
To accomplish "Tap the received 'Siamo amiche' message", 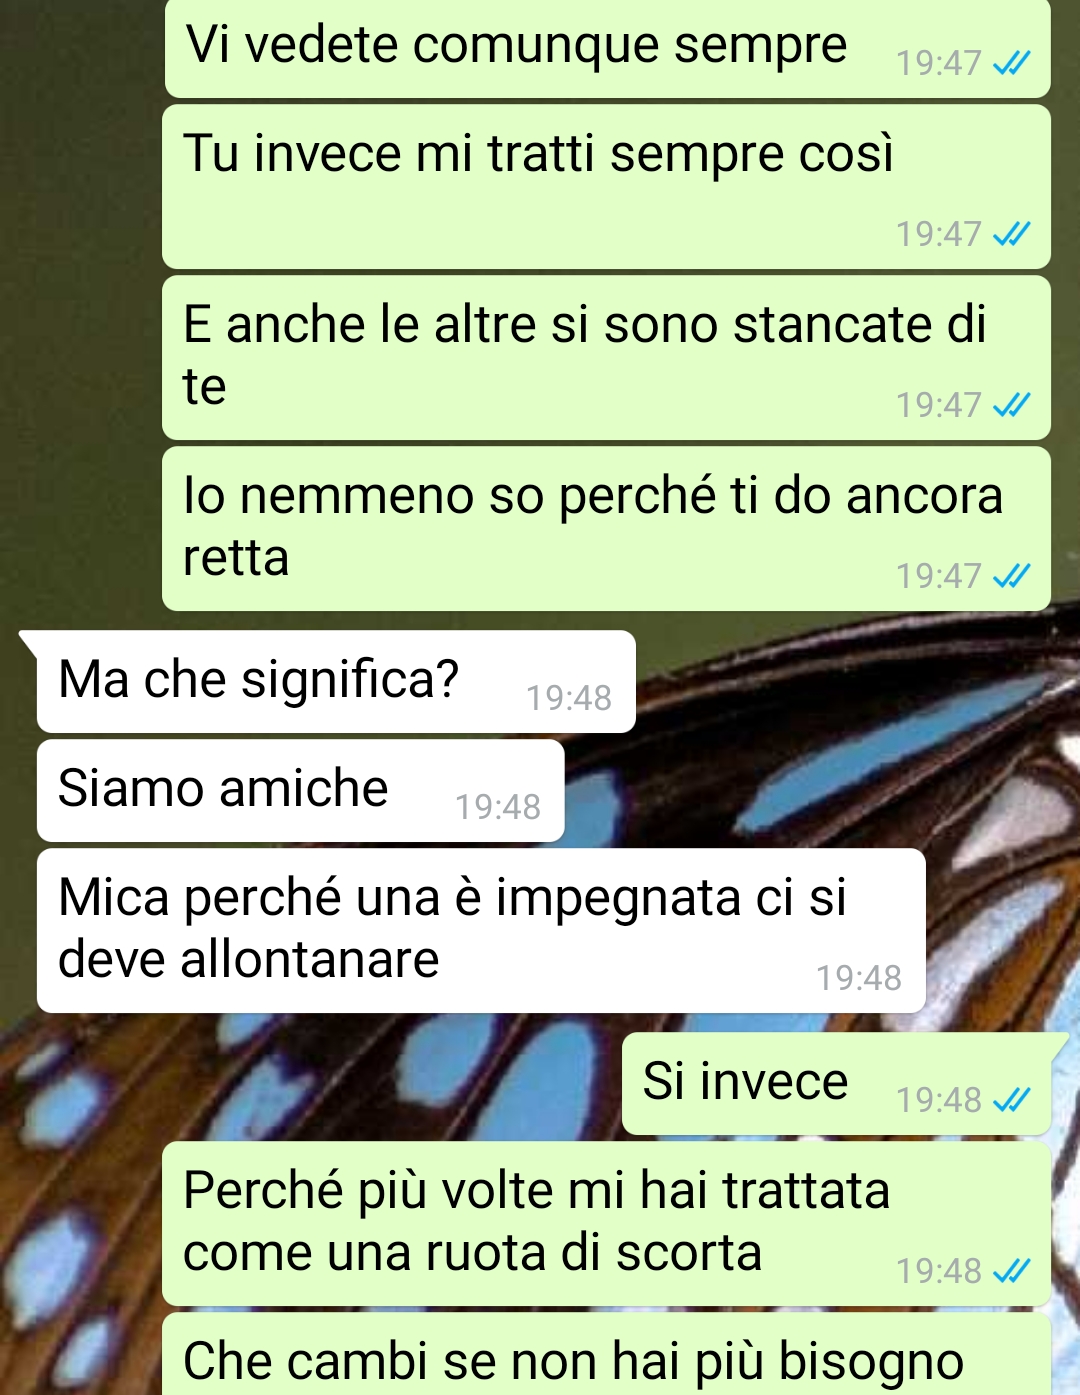I will (300, 791).
